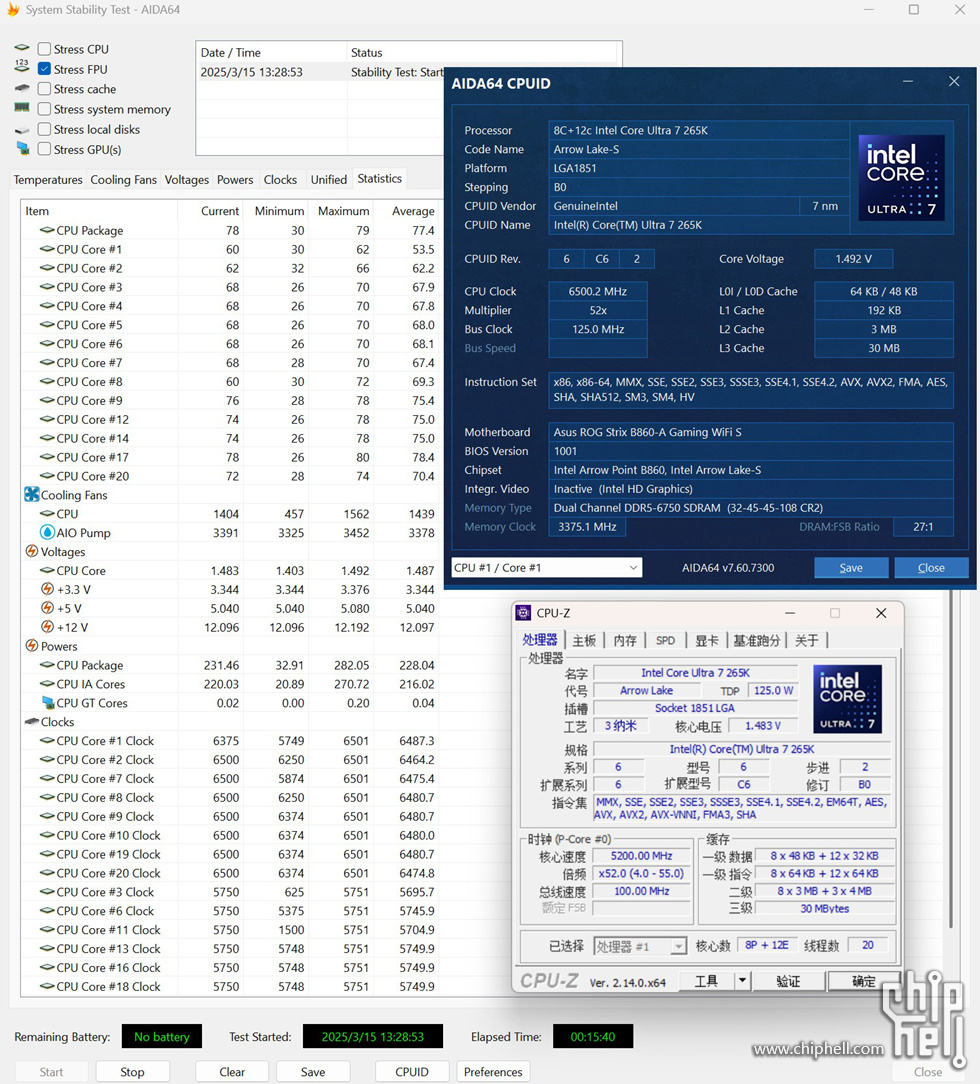The image size is (980, 1084).
Task: Click the Clocks group icon
Action: [32, 721]
